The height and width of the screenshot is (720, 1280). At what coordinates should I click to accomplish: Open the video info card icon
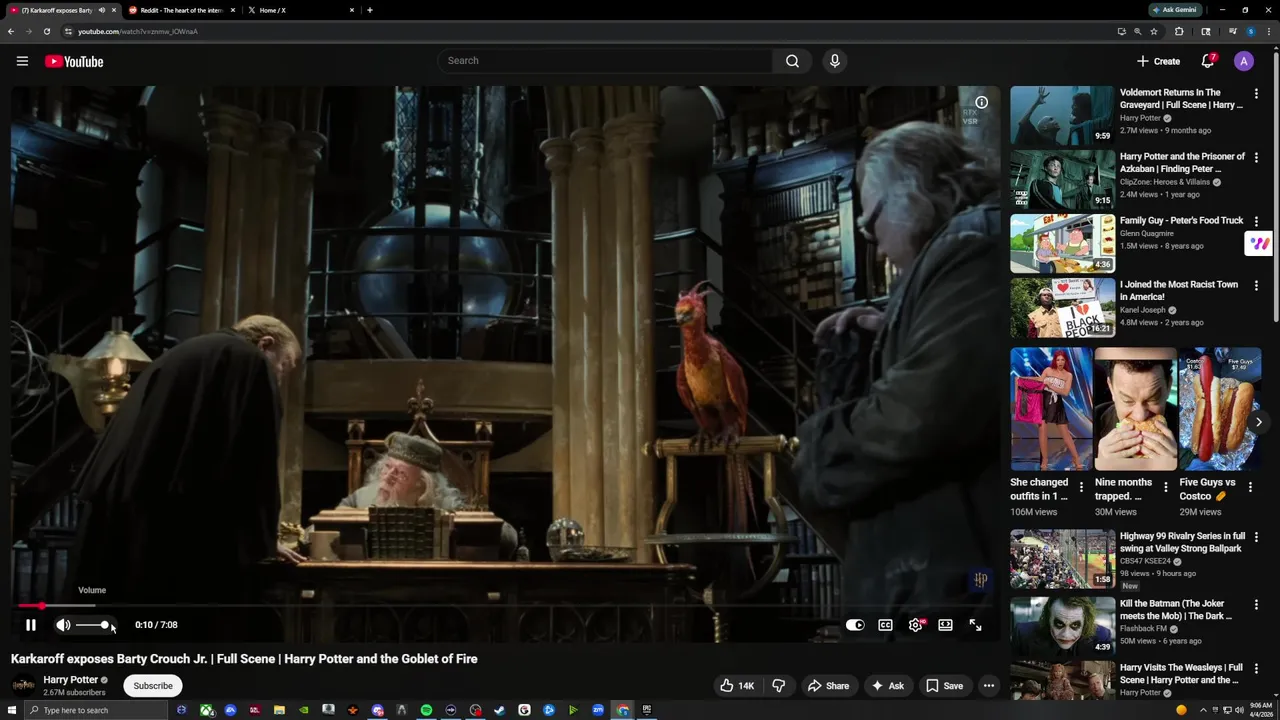point(982,102)
